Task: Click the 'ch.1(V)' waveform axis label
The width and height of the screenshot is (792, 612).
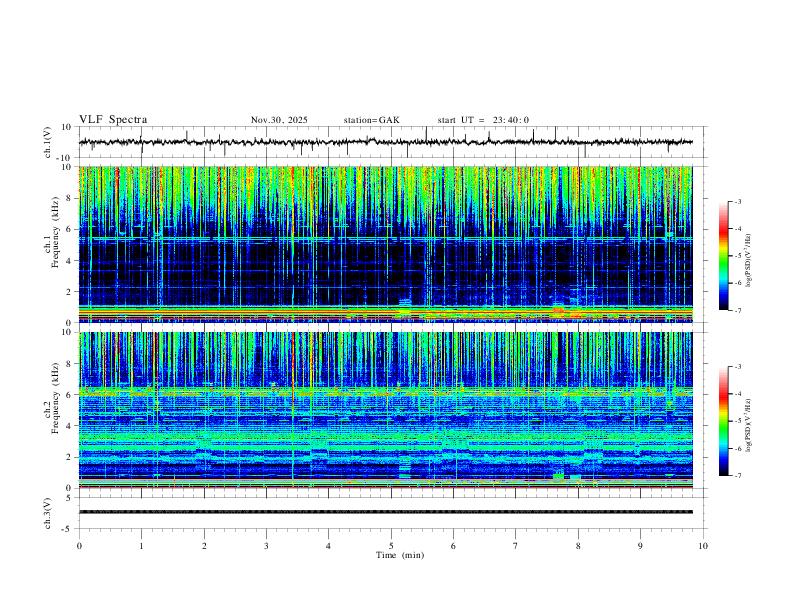Action: (48, 142)
